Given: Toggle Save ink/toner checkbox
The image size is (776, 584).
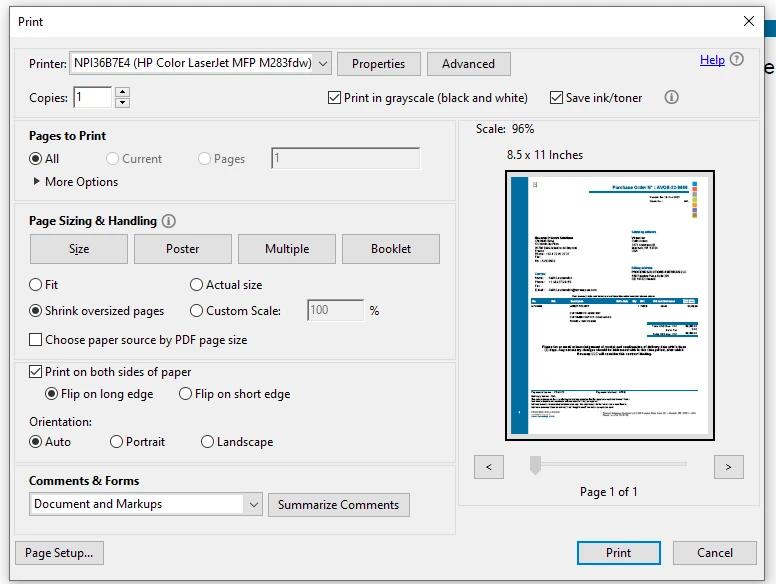Looking at the screenshot, I should (556, 97).
